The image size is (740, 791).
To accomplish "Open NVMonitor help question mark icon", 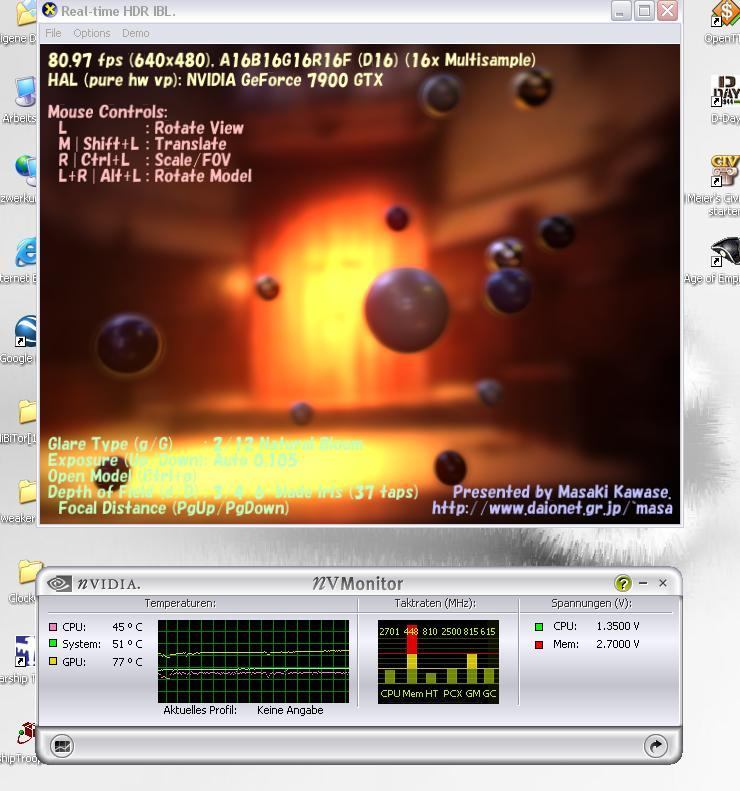I will coord(623,584).
